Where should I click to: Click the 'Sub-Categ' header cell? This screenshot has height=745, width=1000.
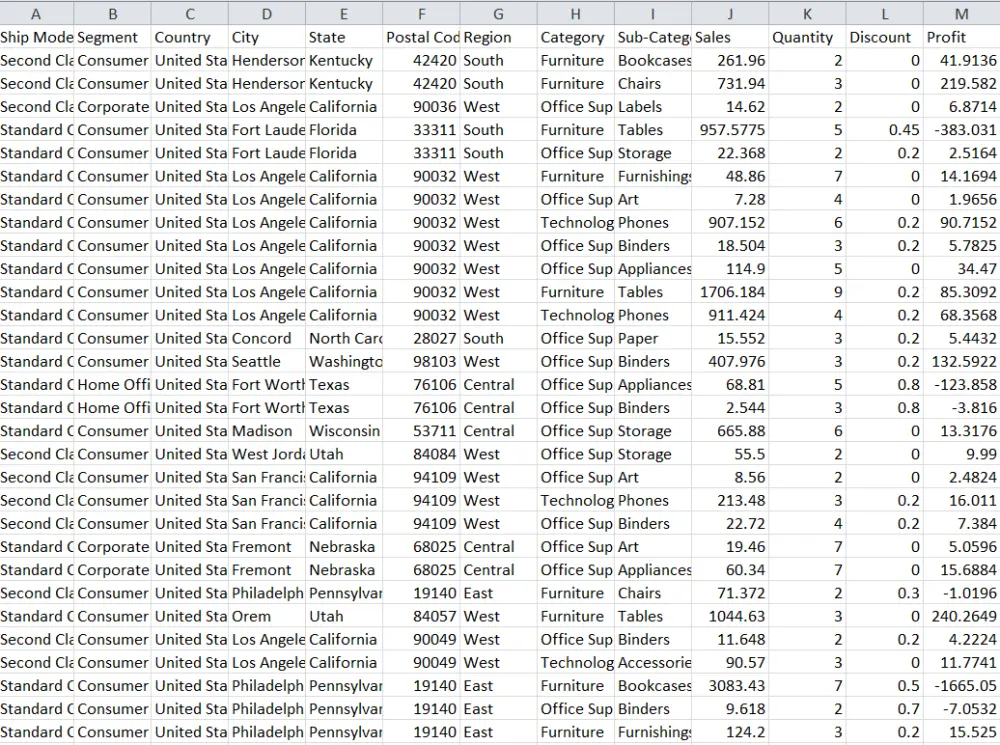click(x=653, y=38)
